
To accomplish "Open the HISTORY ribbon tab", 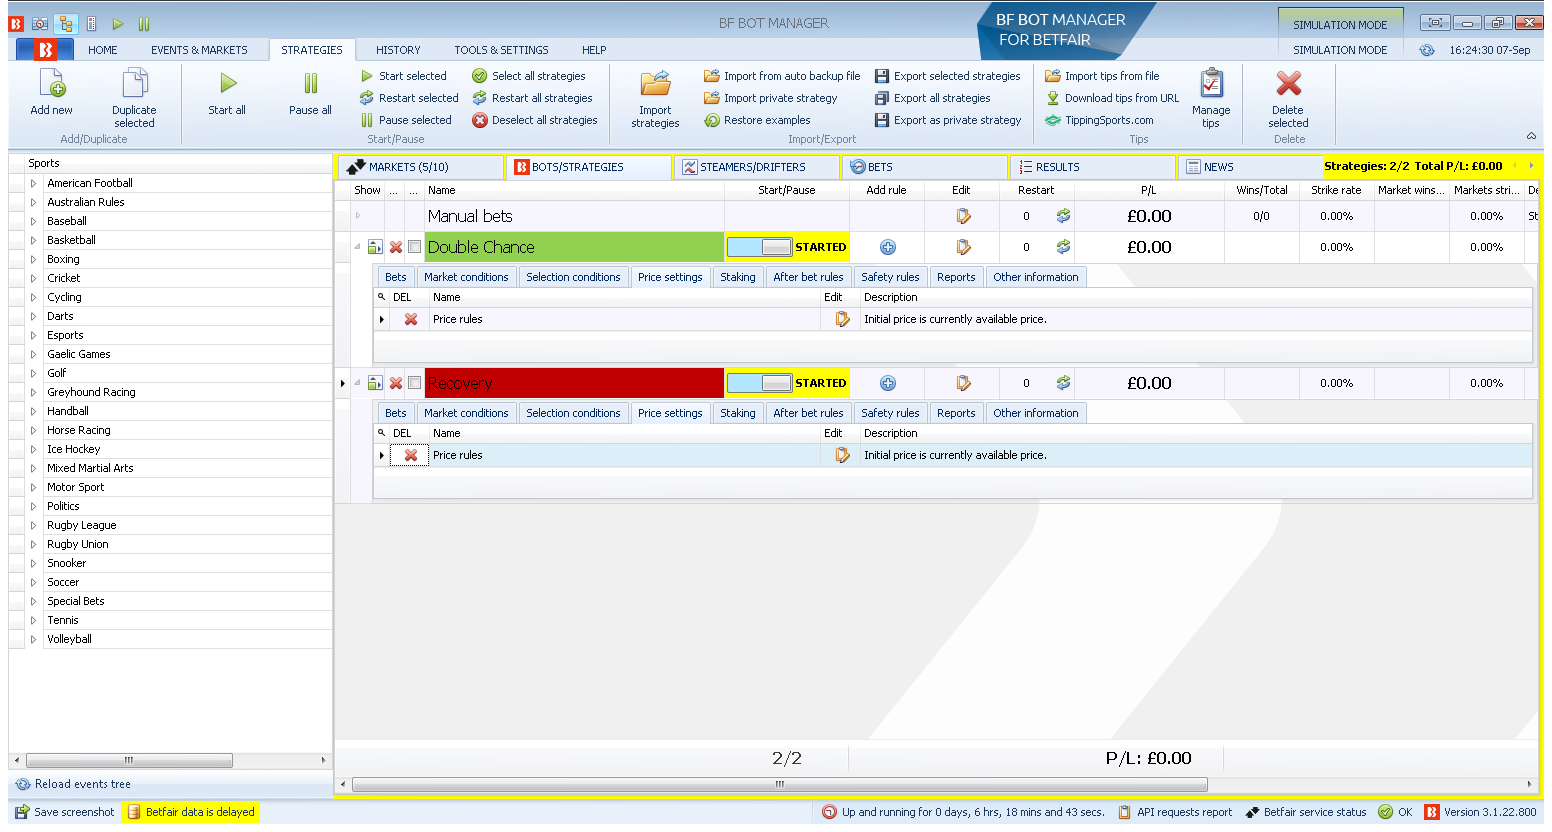I will coord(398,50).
